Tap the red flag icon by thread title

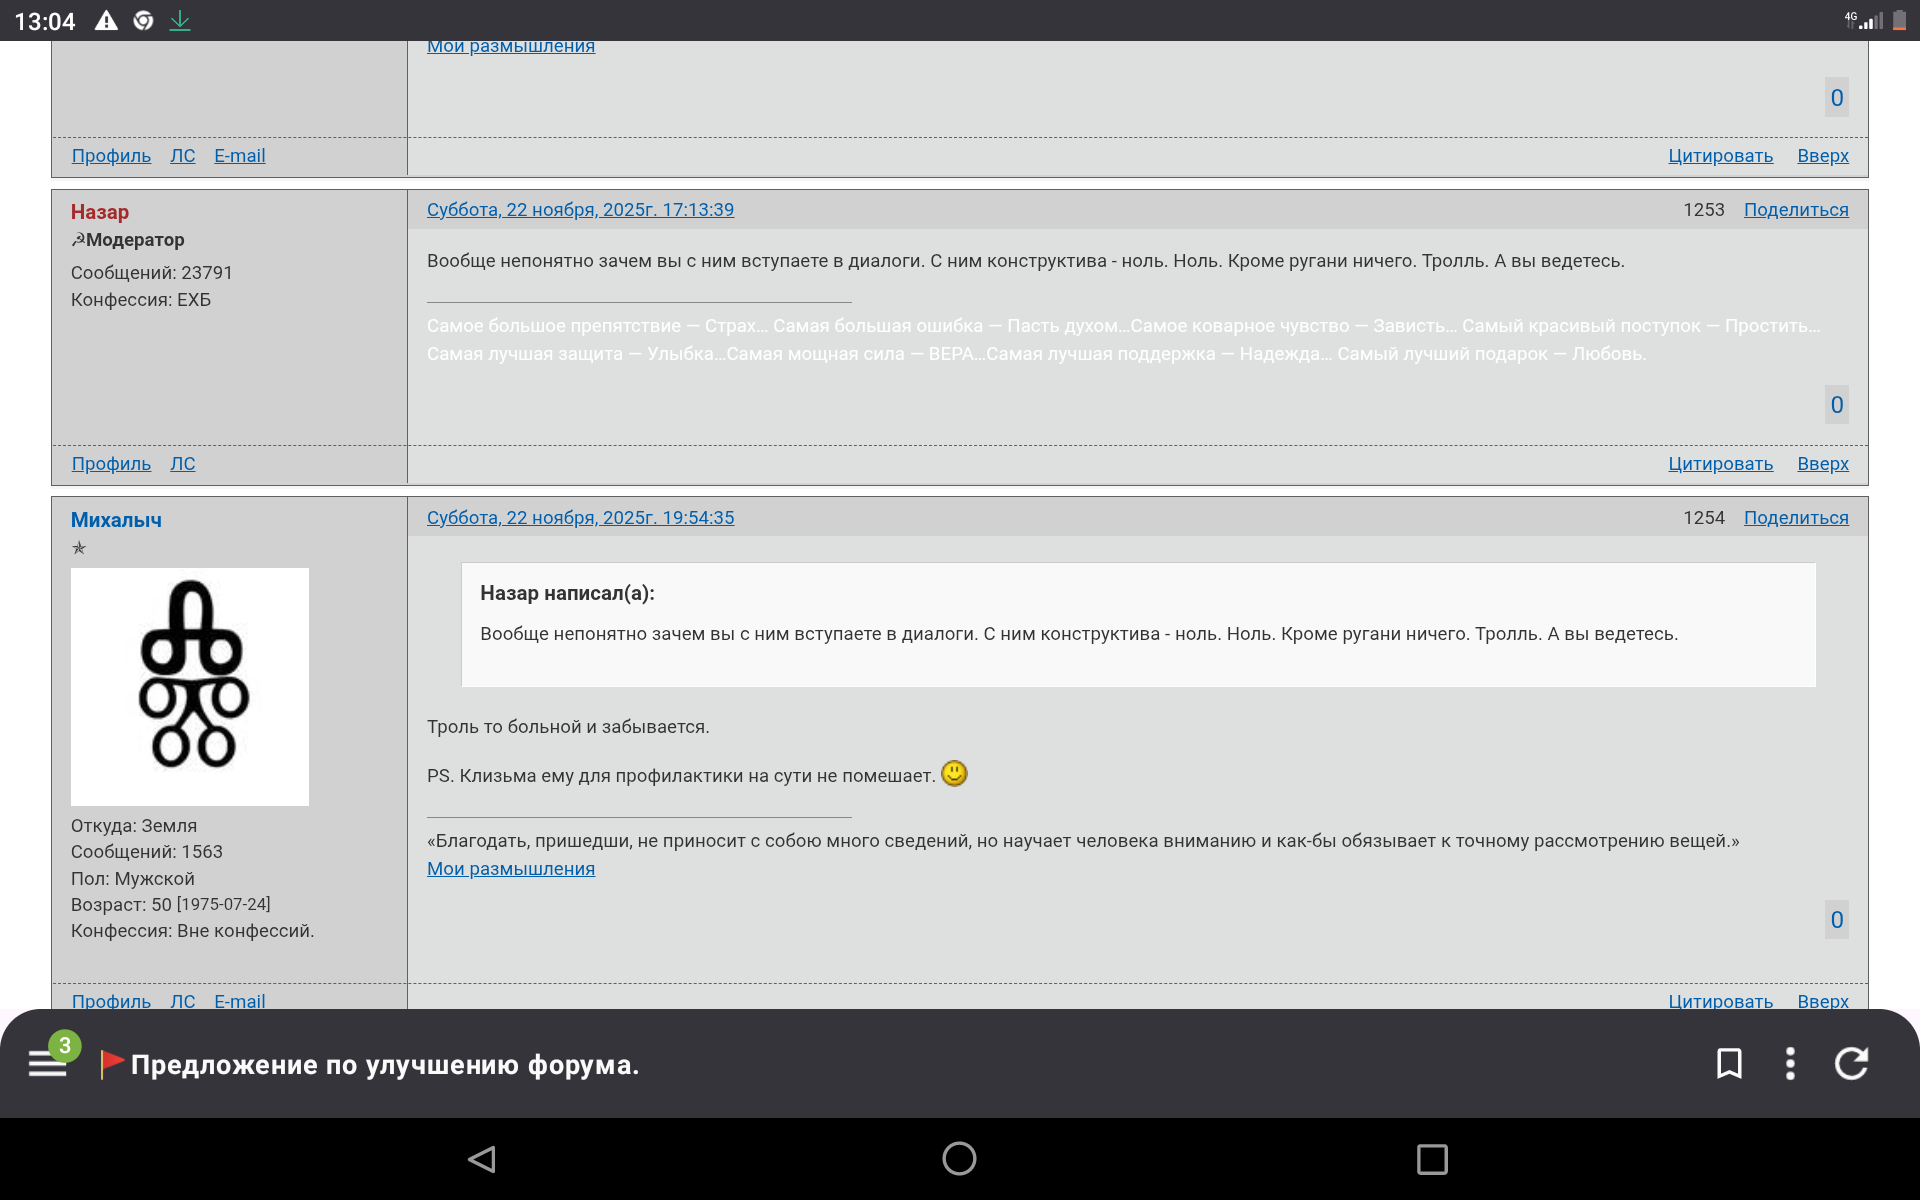111,1064
